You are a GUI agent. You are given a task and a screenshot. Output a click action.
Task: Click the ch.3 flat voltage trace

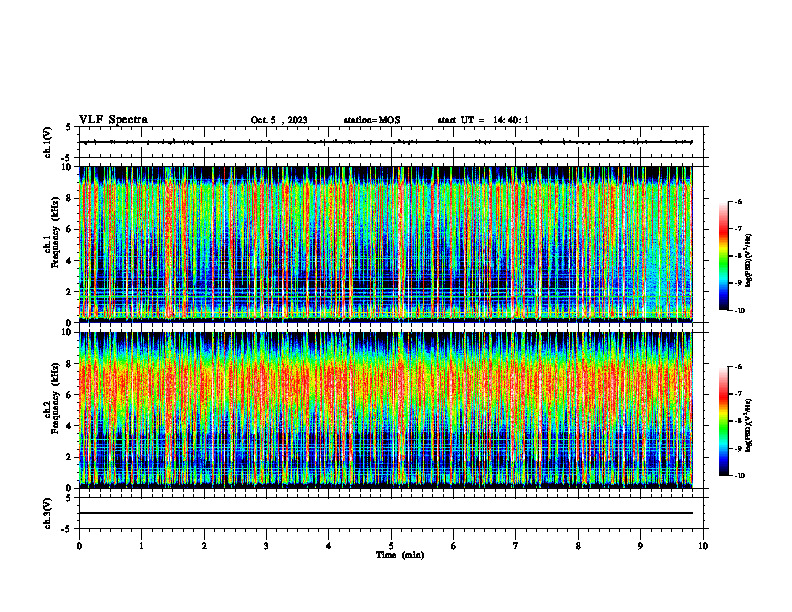pos(385,513)
